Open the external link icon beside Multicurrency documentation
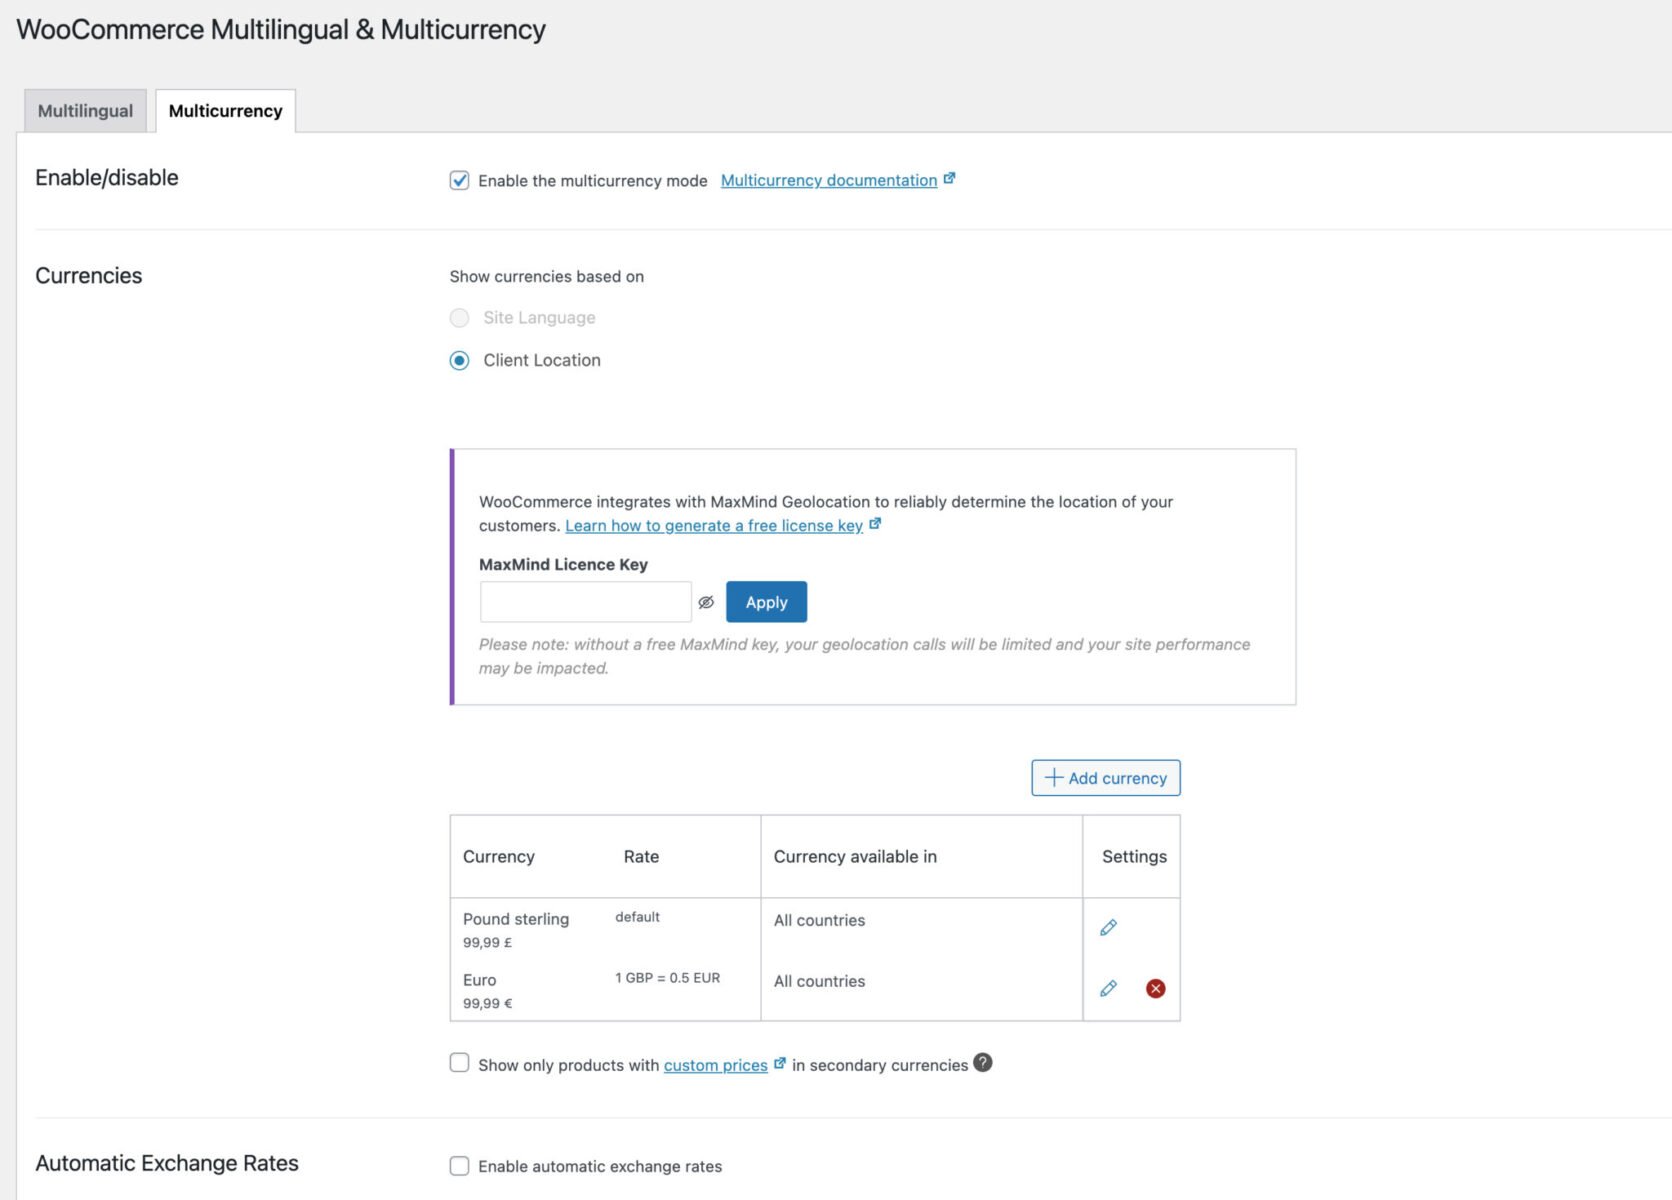 [949, 179]
